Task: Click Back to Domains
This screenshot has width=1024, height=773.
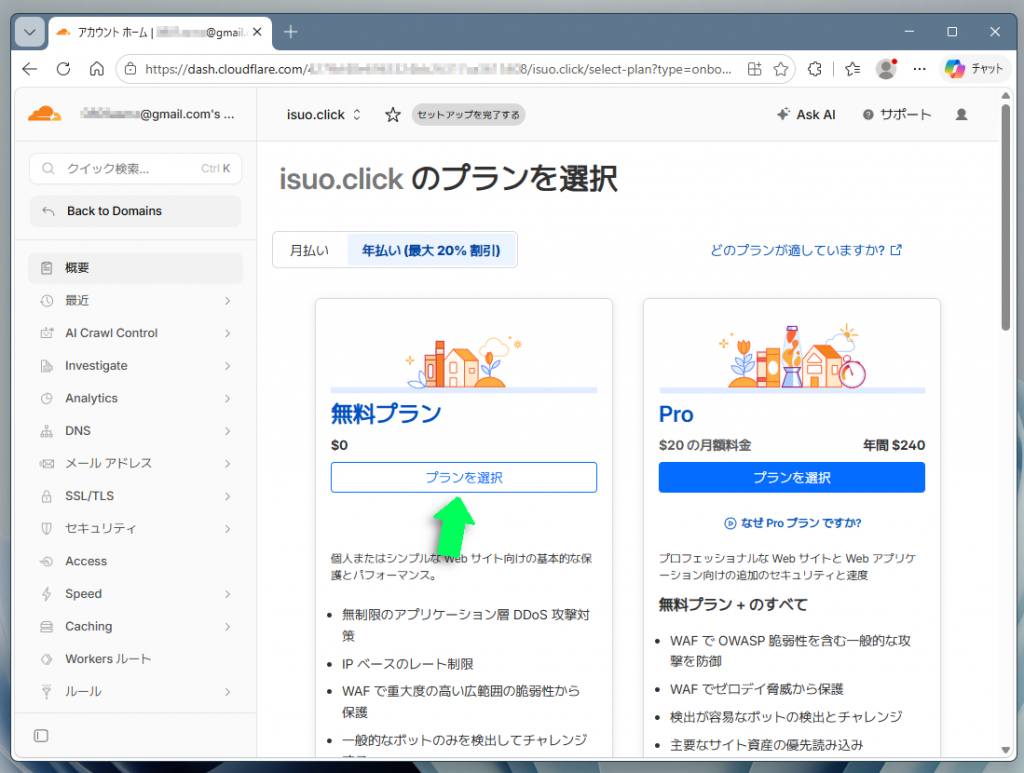Action: [135, 211]
